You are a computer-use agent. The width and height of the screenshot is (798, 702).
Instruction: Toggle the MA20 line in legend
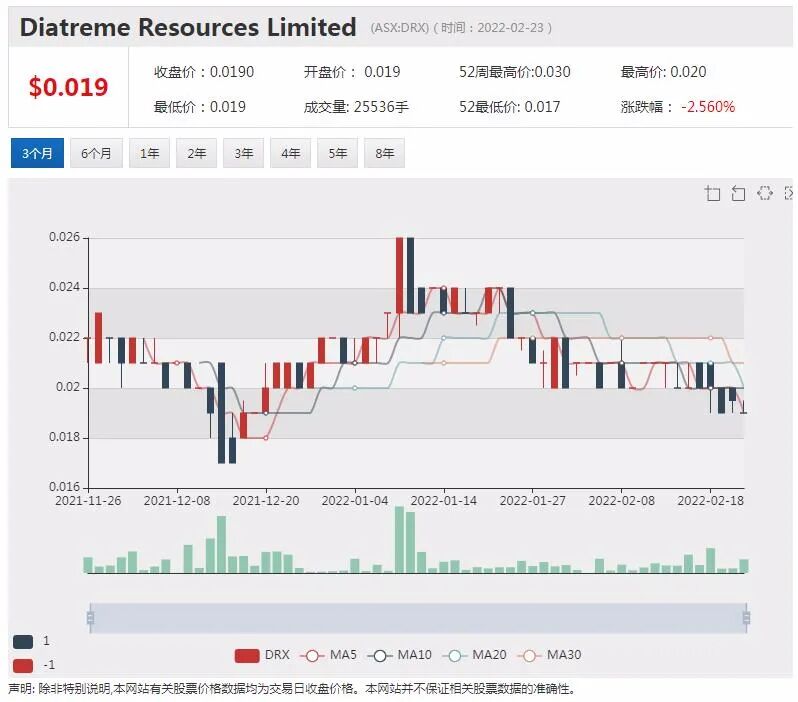[x=474, y=655]
